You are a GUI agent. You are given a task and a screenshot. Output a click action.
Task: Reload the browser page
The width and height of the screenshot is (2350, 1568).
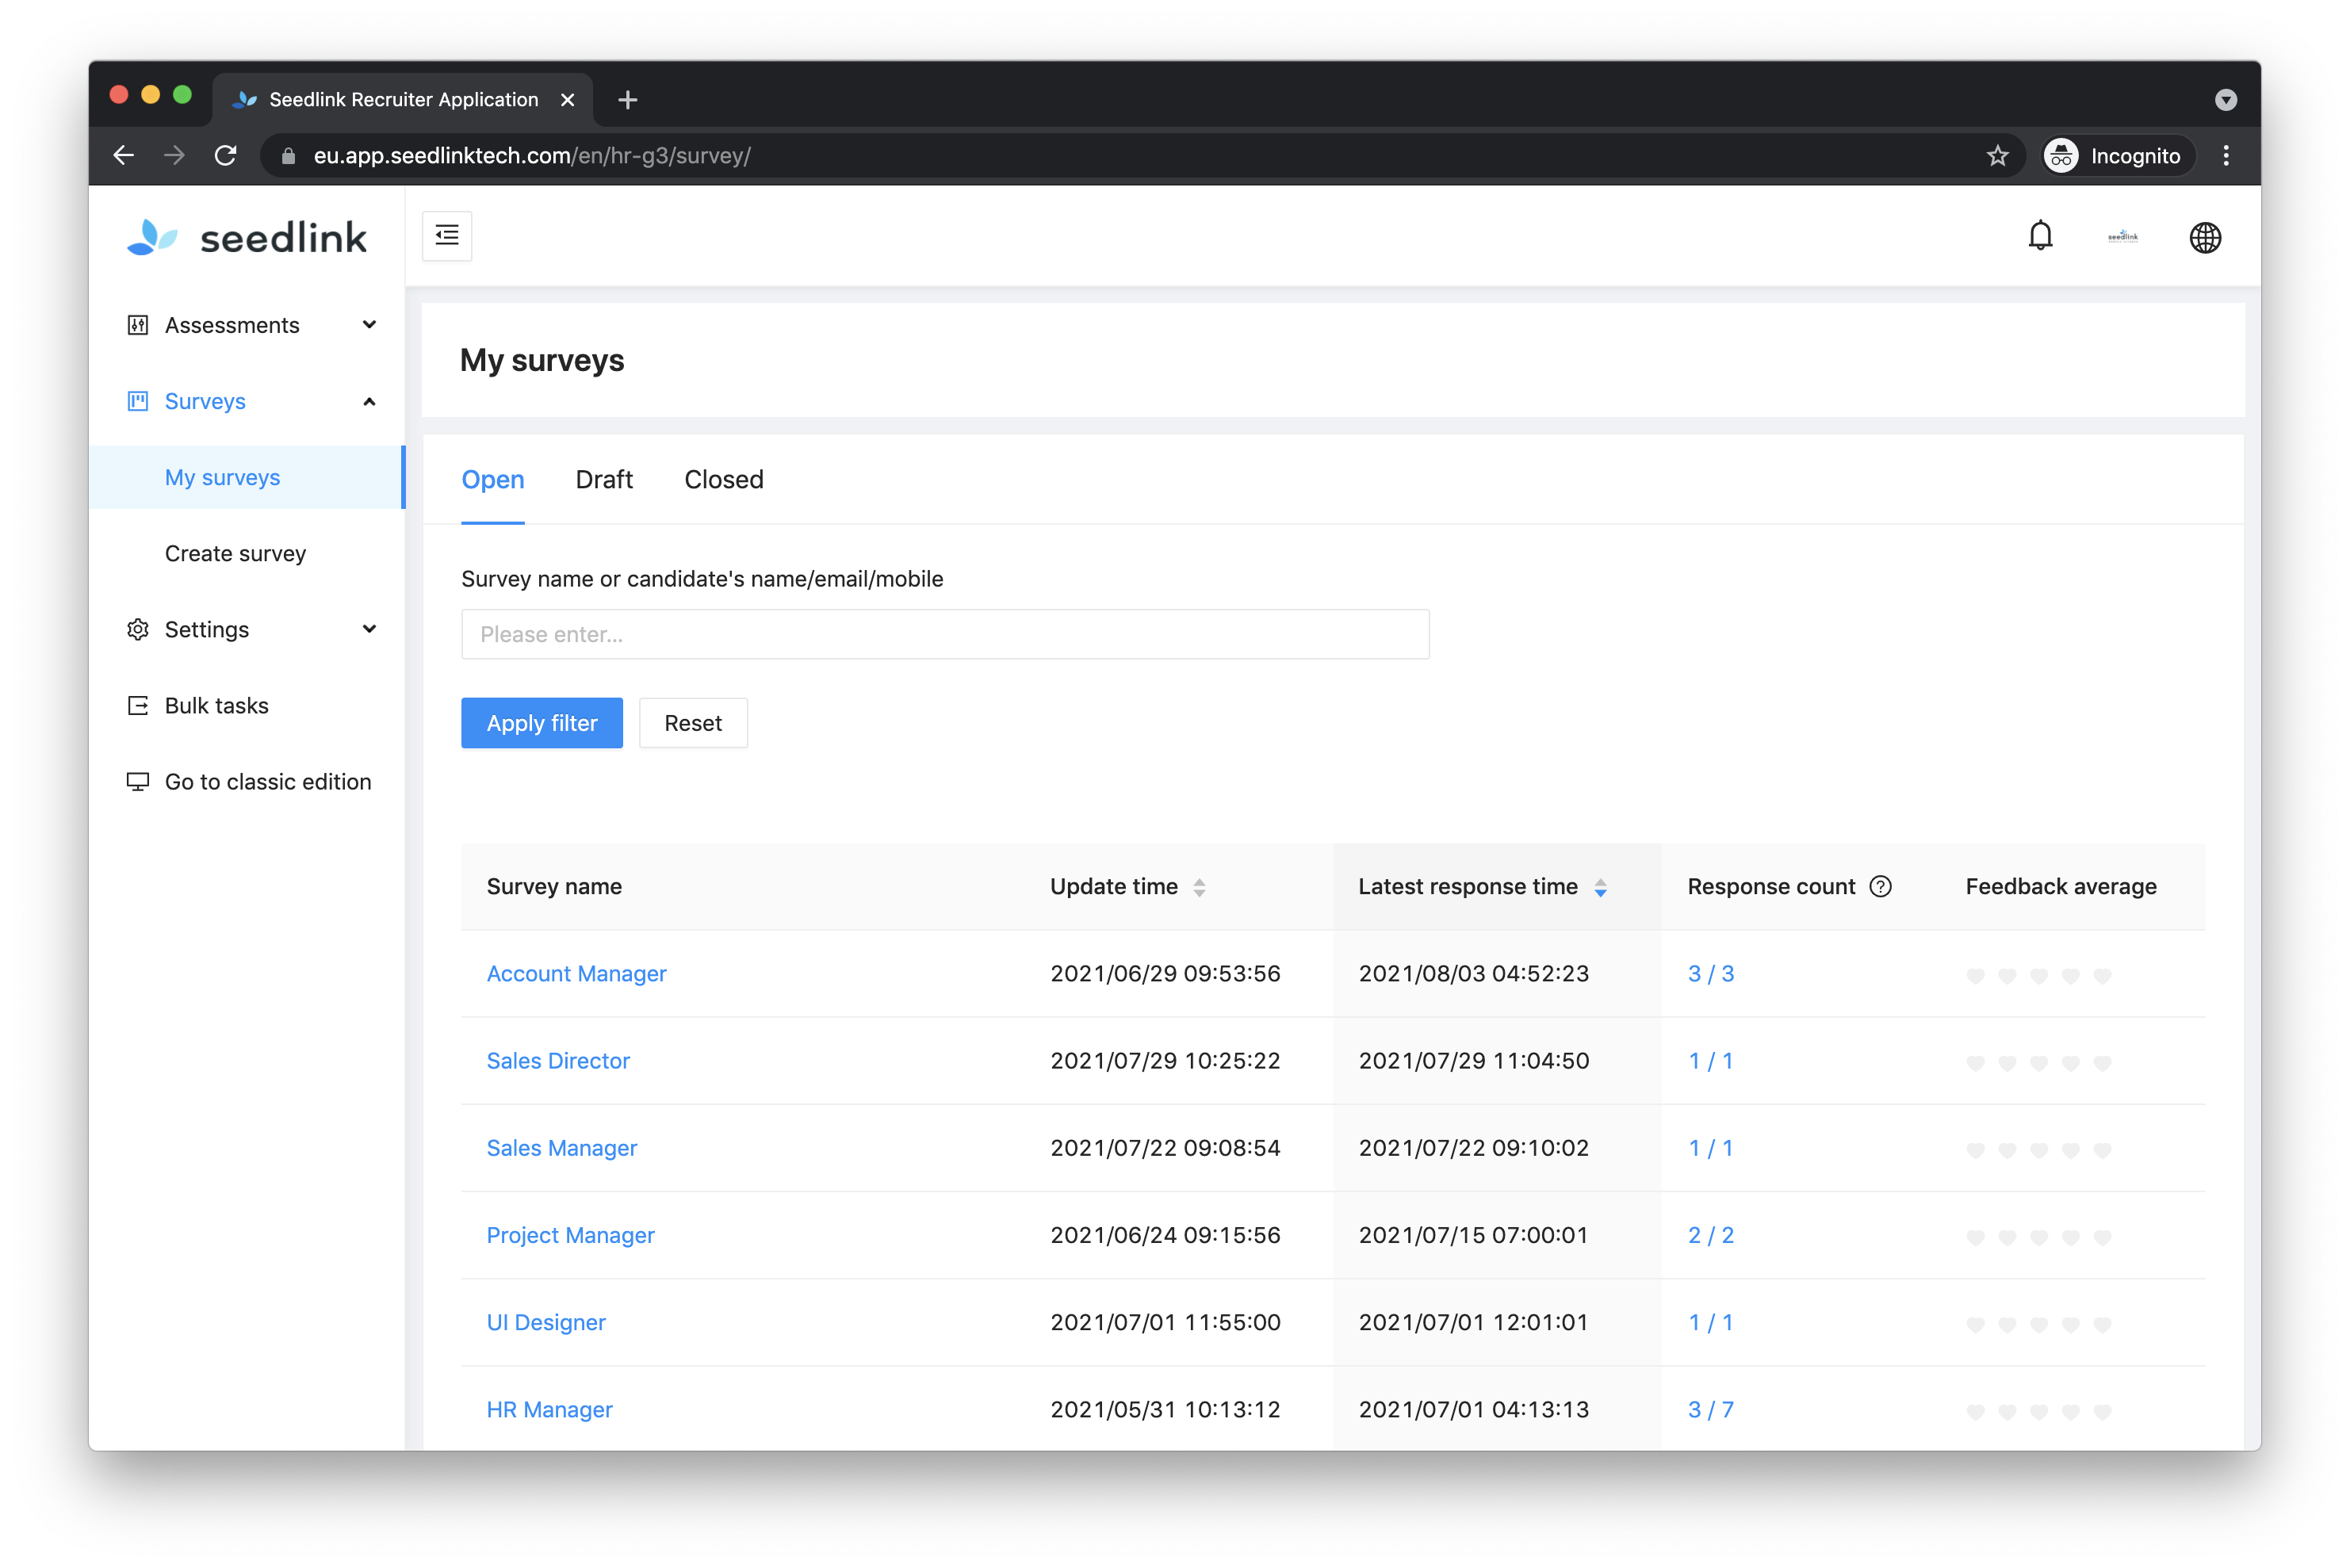point(226,156)
